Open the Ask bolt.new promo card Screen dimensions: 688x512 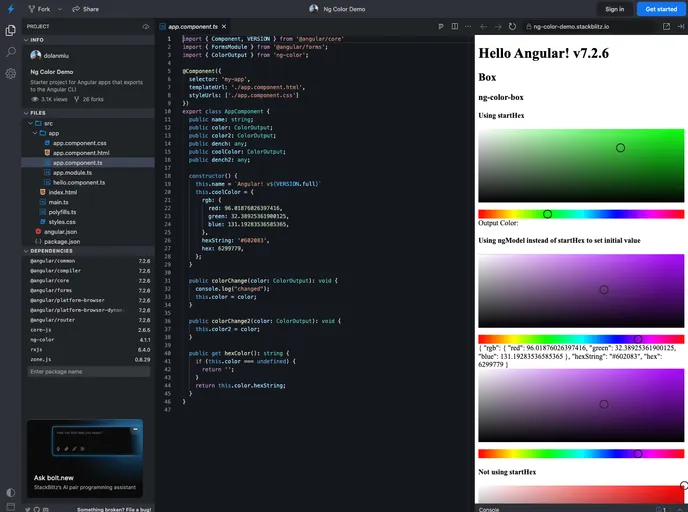pyautogui.click(x=85, y=458)
